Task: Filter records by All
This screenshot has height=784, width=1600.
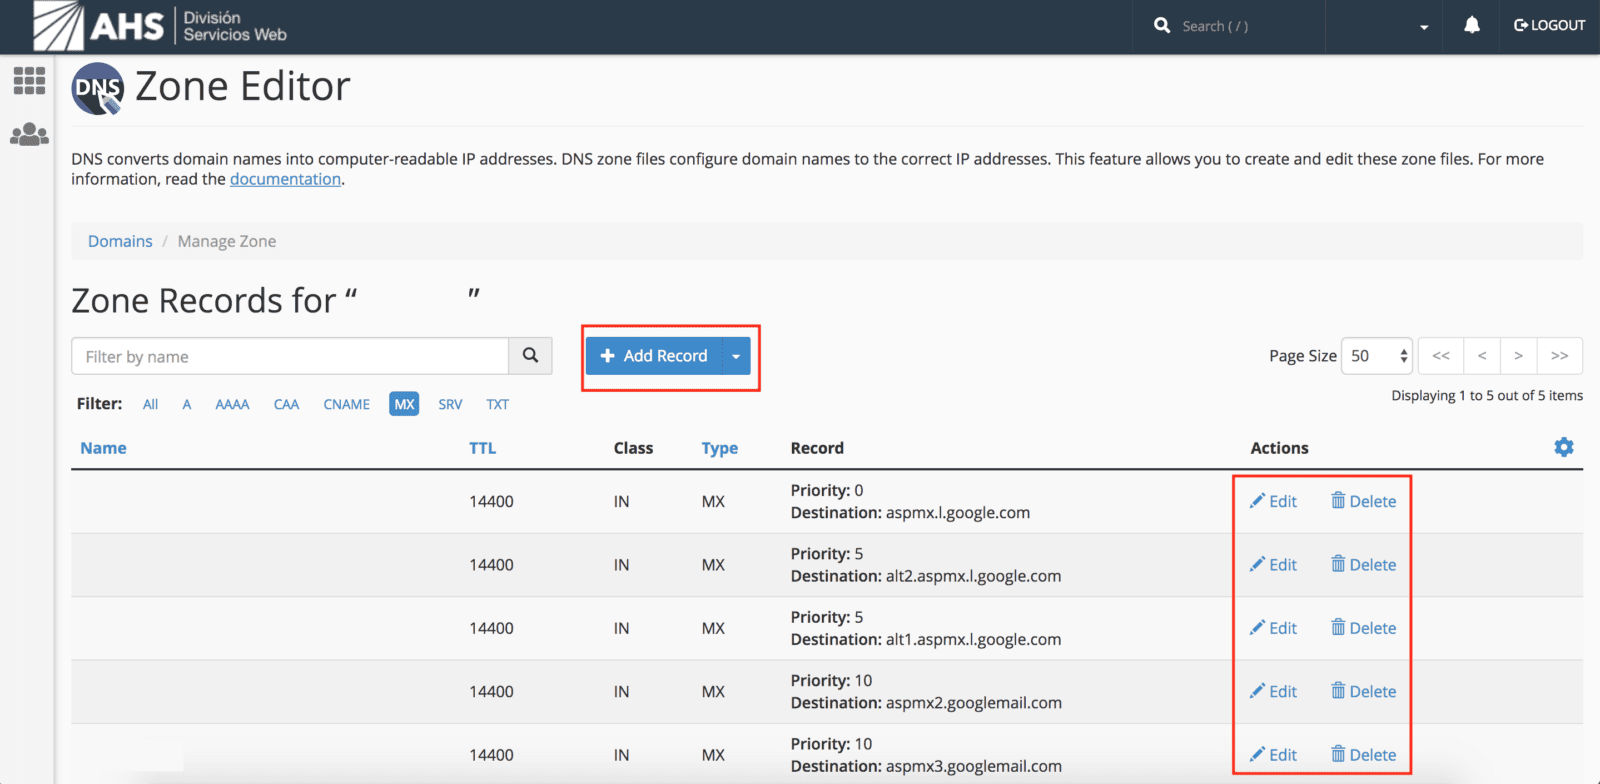Action: point(150,404)
